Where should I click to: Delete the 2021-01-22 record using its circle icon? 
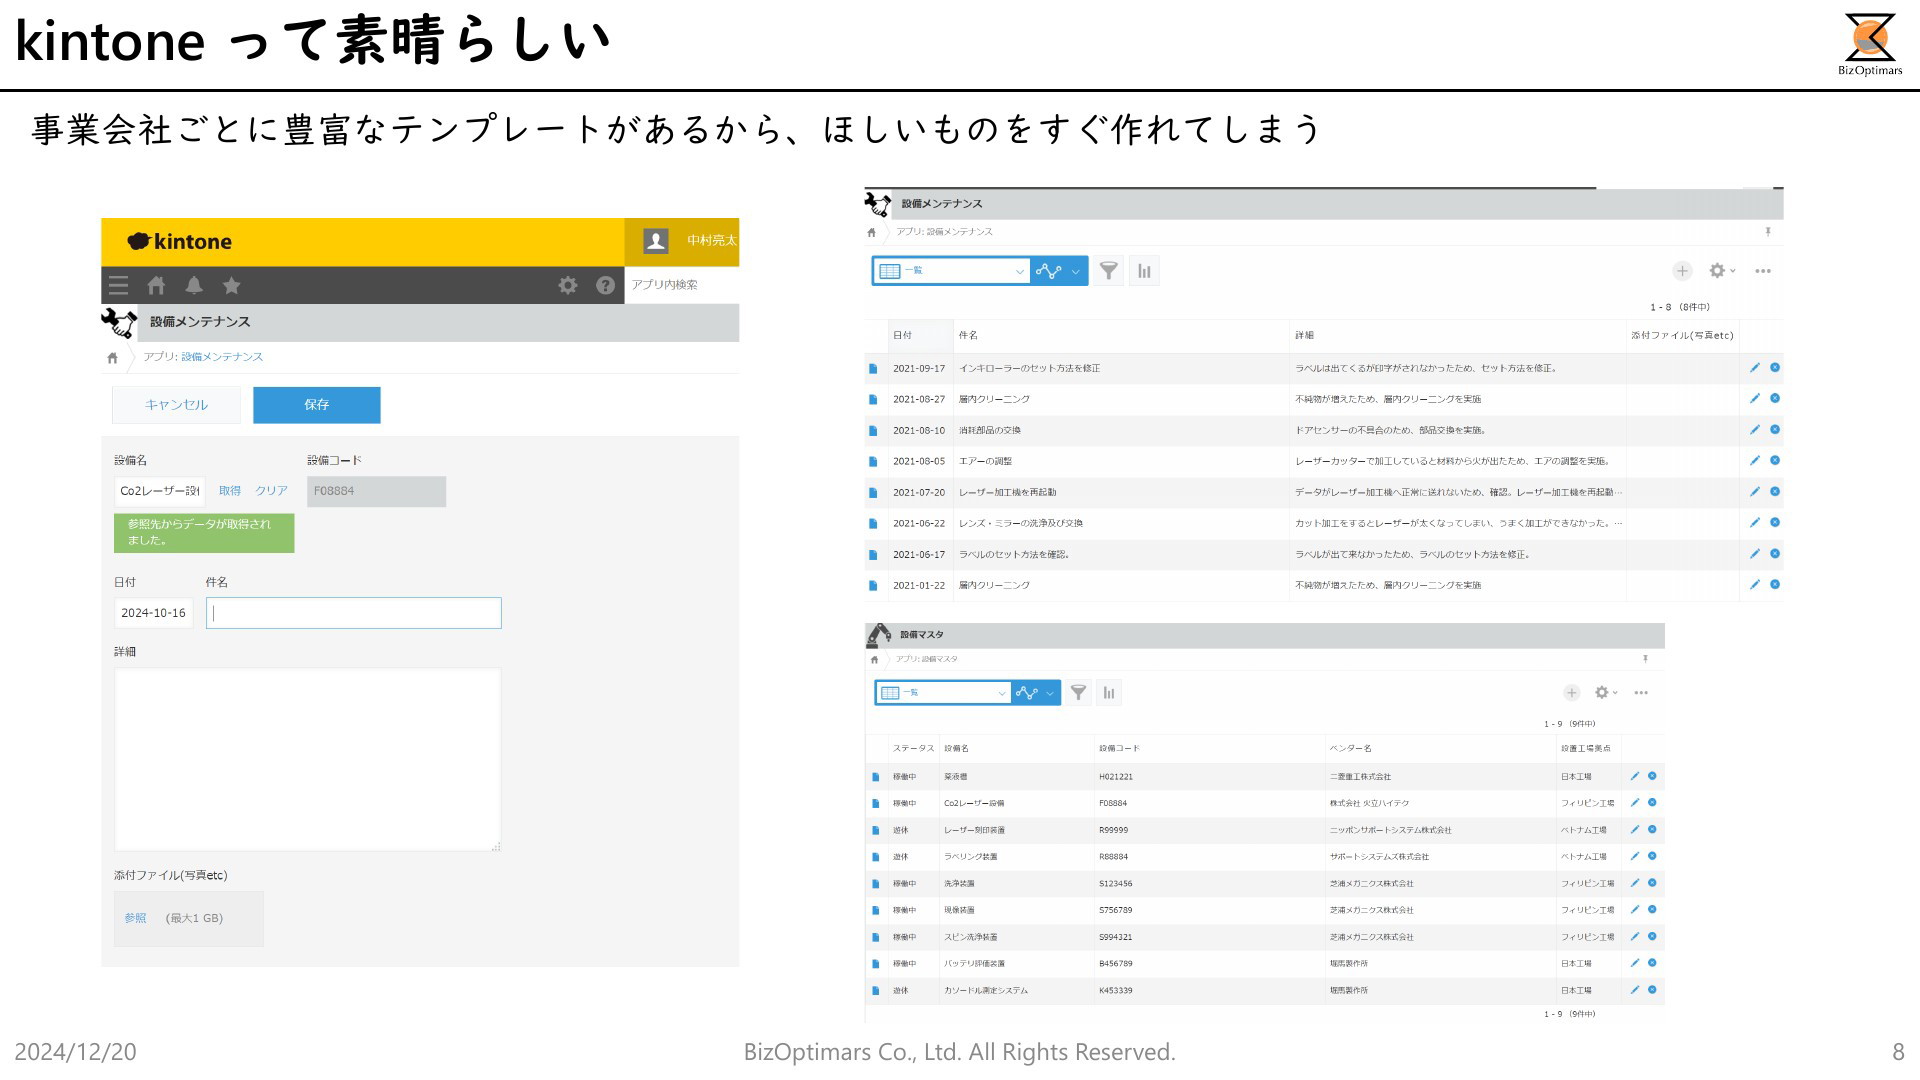click(1775, 585)
